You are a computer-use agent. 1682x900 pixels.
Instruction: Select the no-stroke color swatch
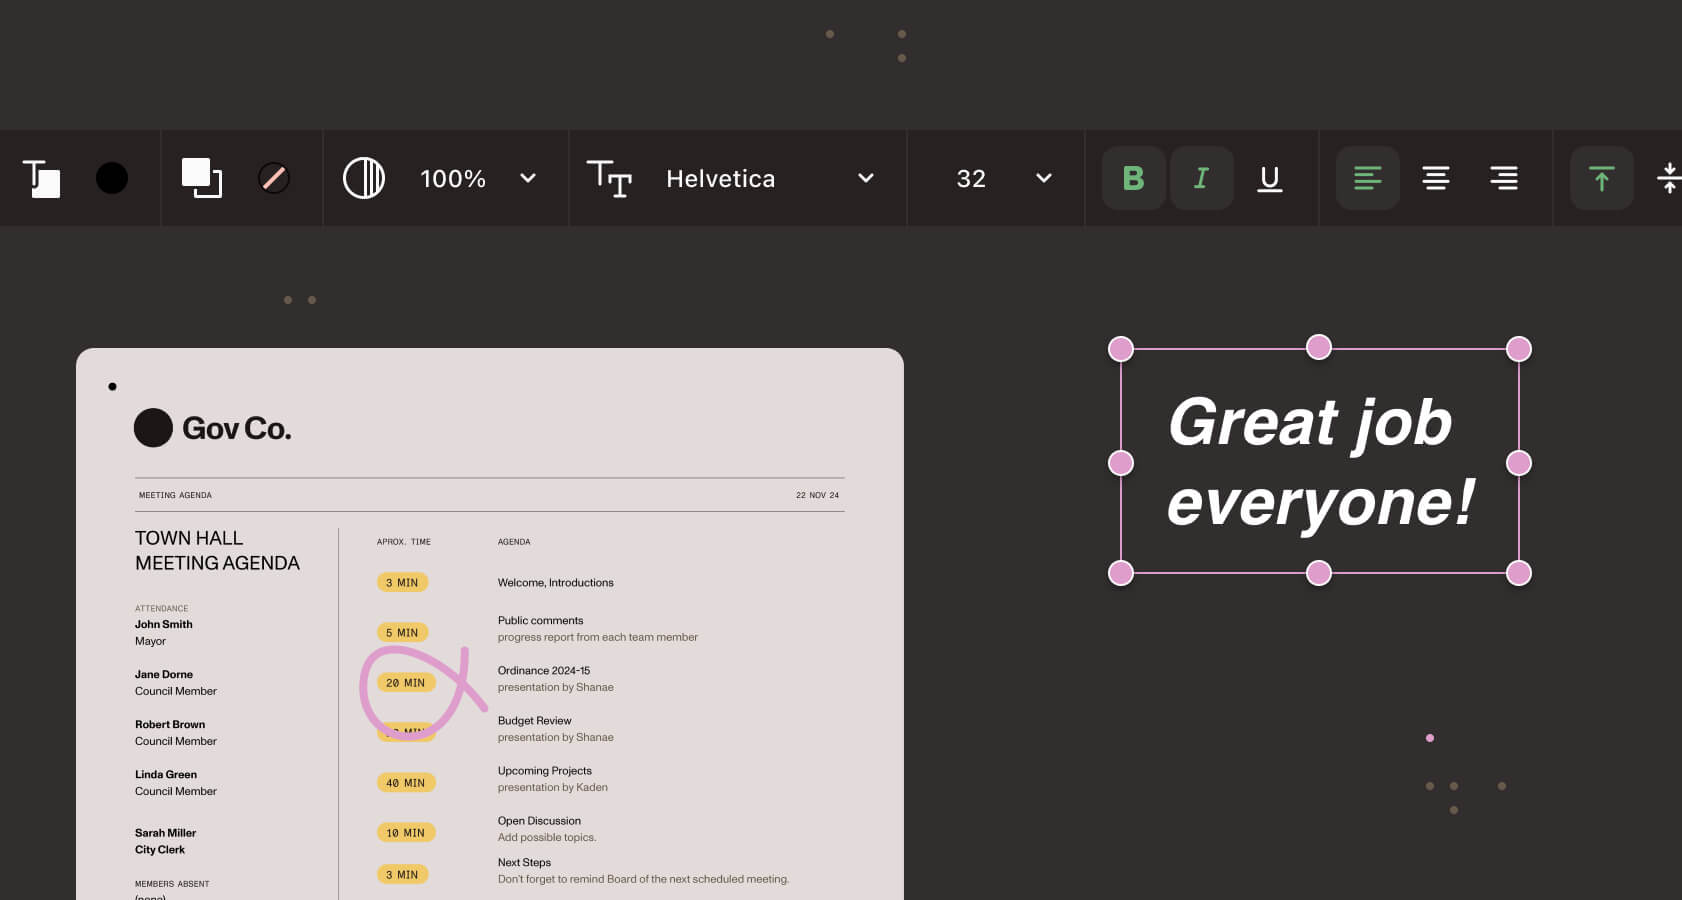click(274, 178)
